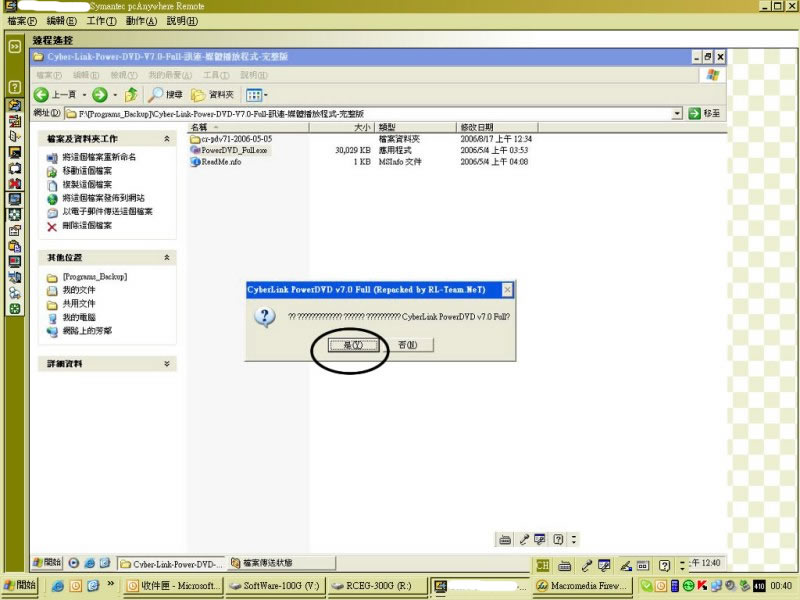
Task: Expand the 詳細資料 panel
Action: (167, 364)
